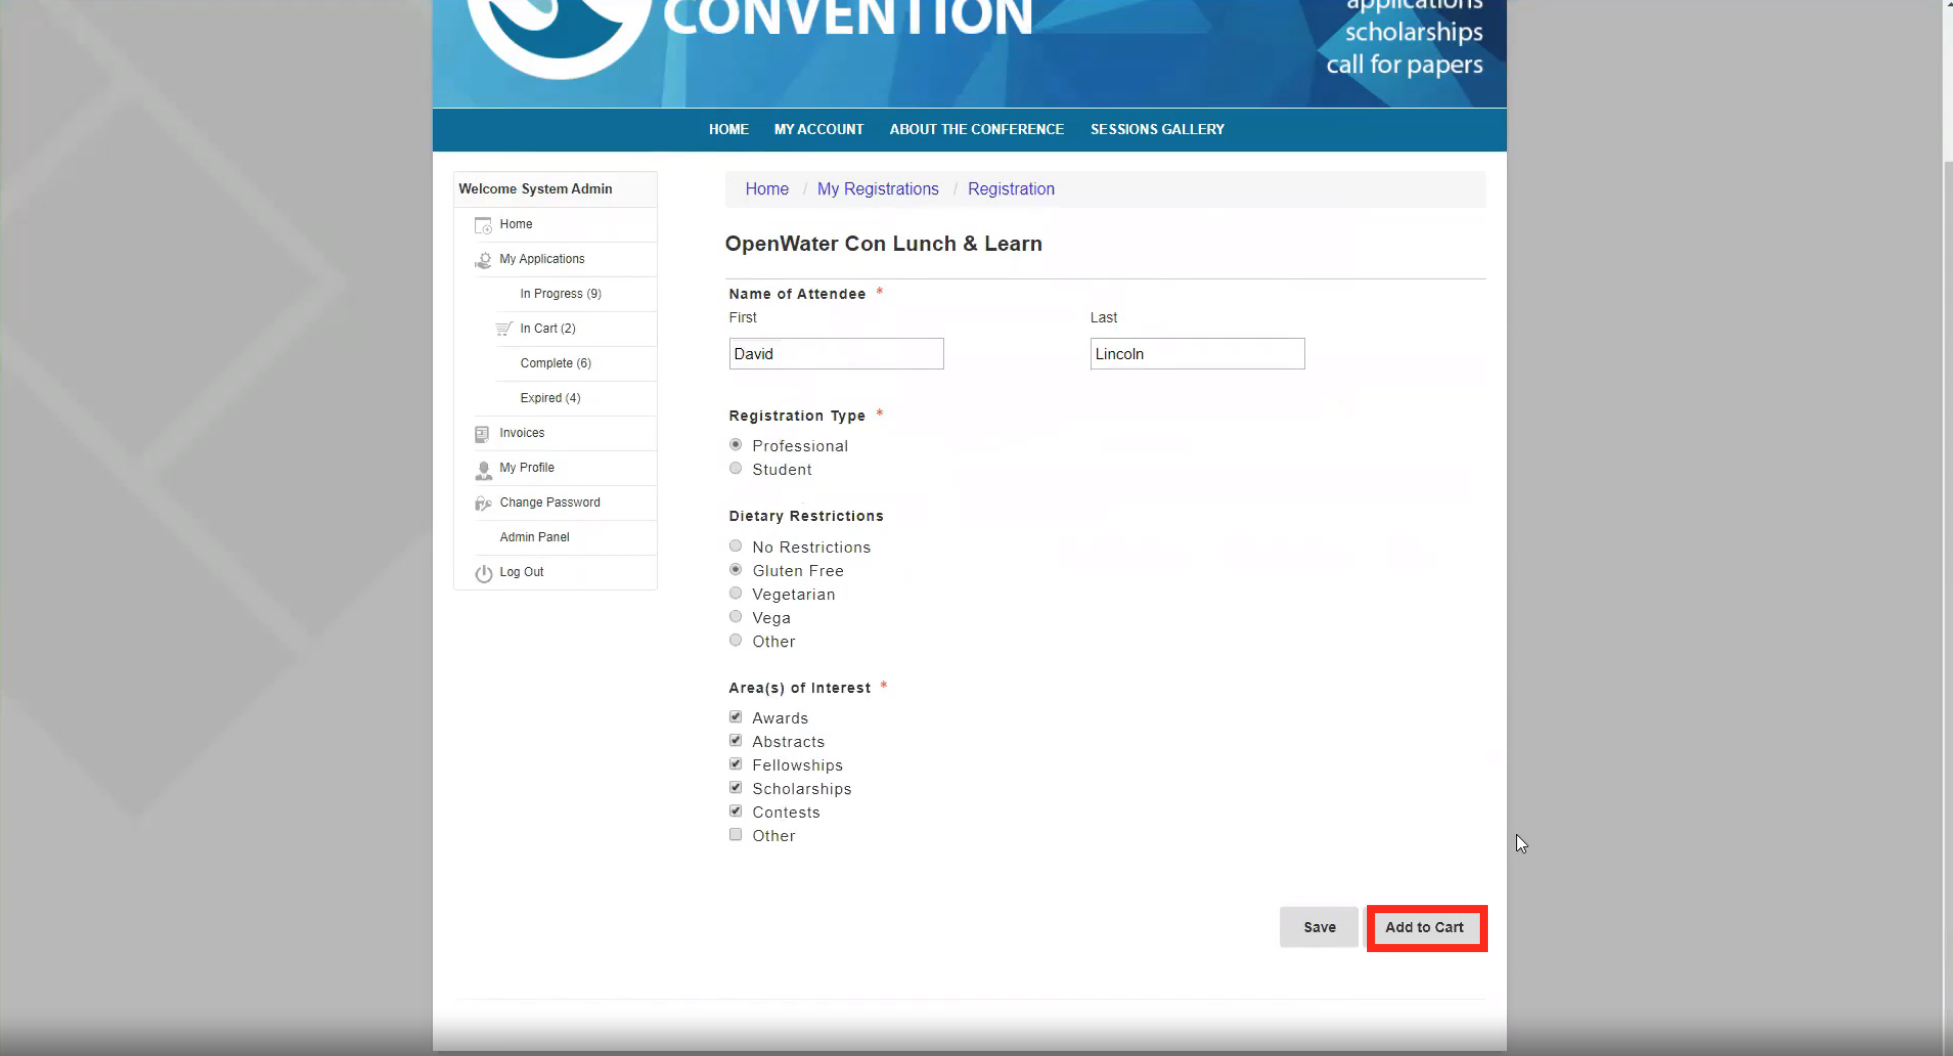Choose the Vegetarian dietary option
1953x1056 pixels.
pyautogui.click(x=736, y=593)
